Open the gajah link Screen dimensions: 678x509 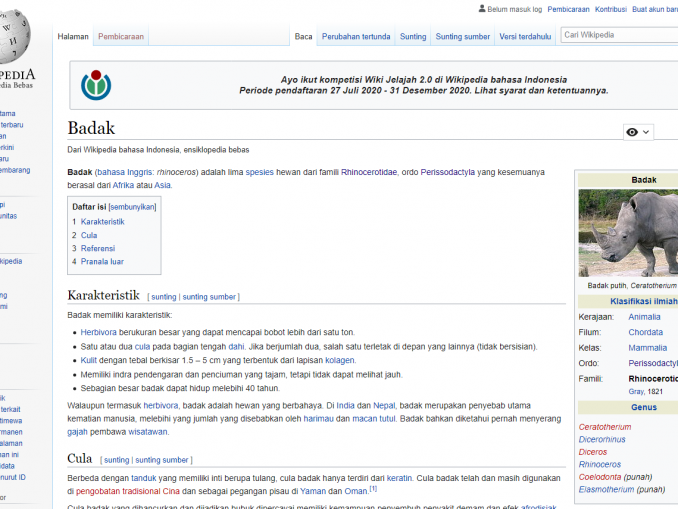click(x=77, y=432)
